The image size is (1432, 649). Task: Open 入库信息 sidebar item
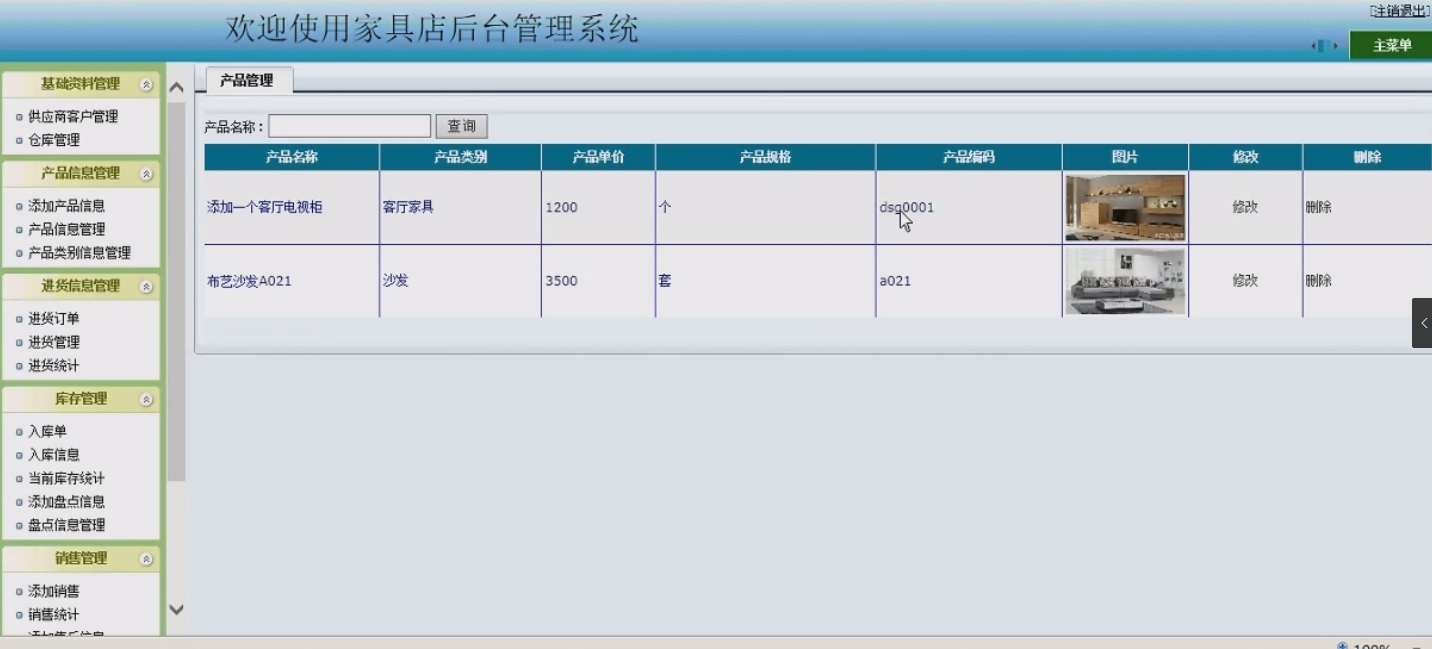pyautogui.click(x=53, y=455)
